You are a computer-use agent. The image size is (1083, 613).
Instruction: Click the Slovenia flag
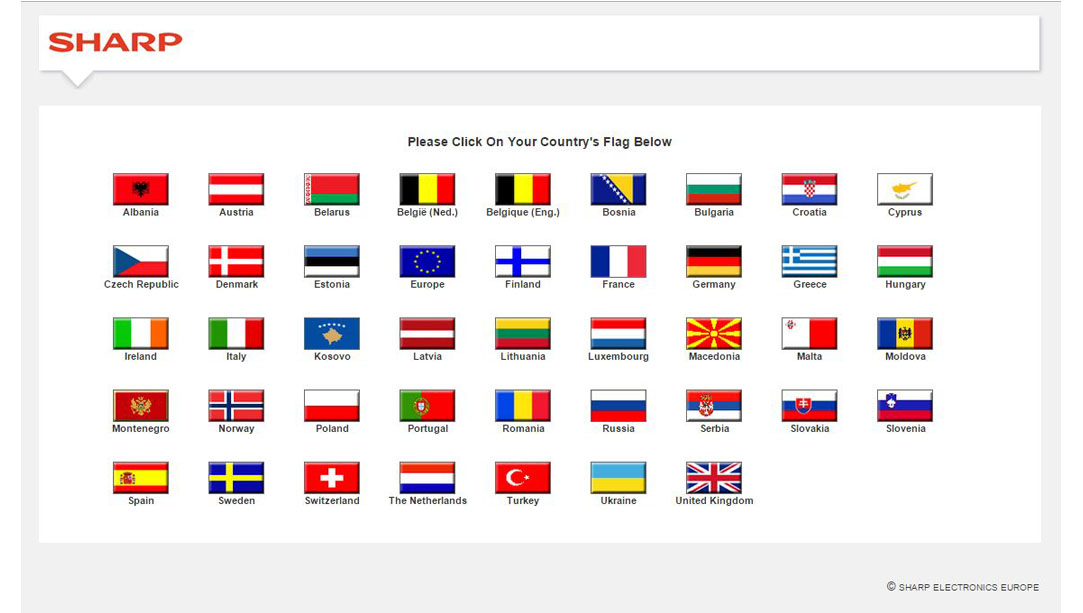click(x=905, y=405)
